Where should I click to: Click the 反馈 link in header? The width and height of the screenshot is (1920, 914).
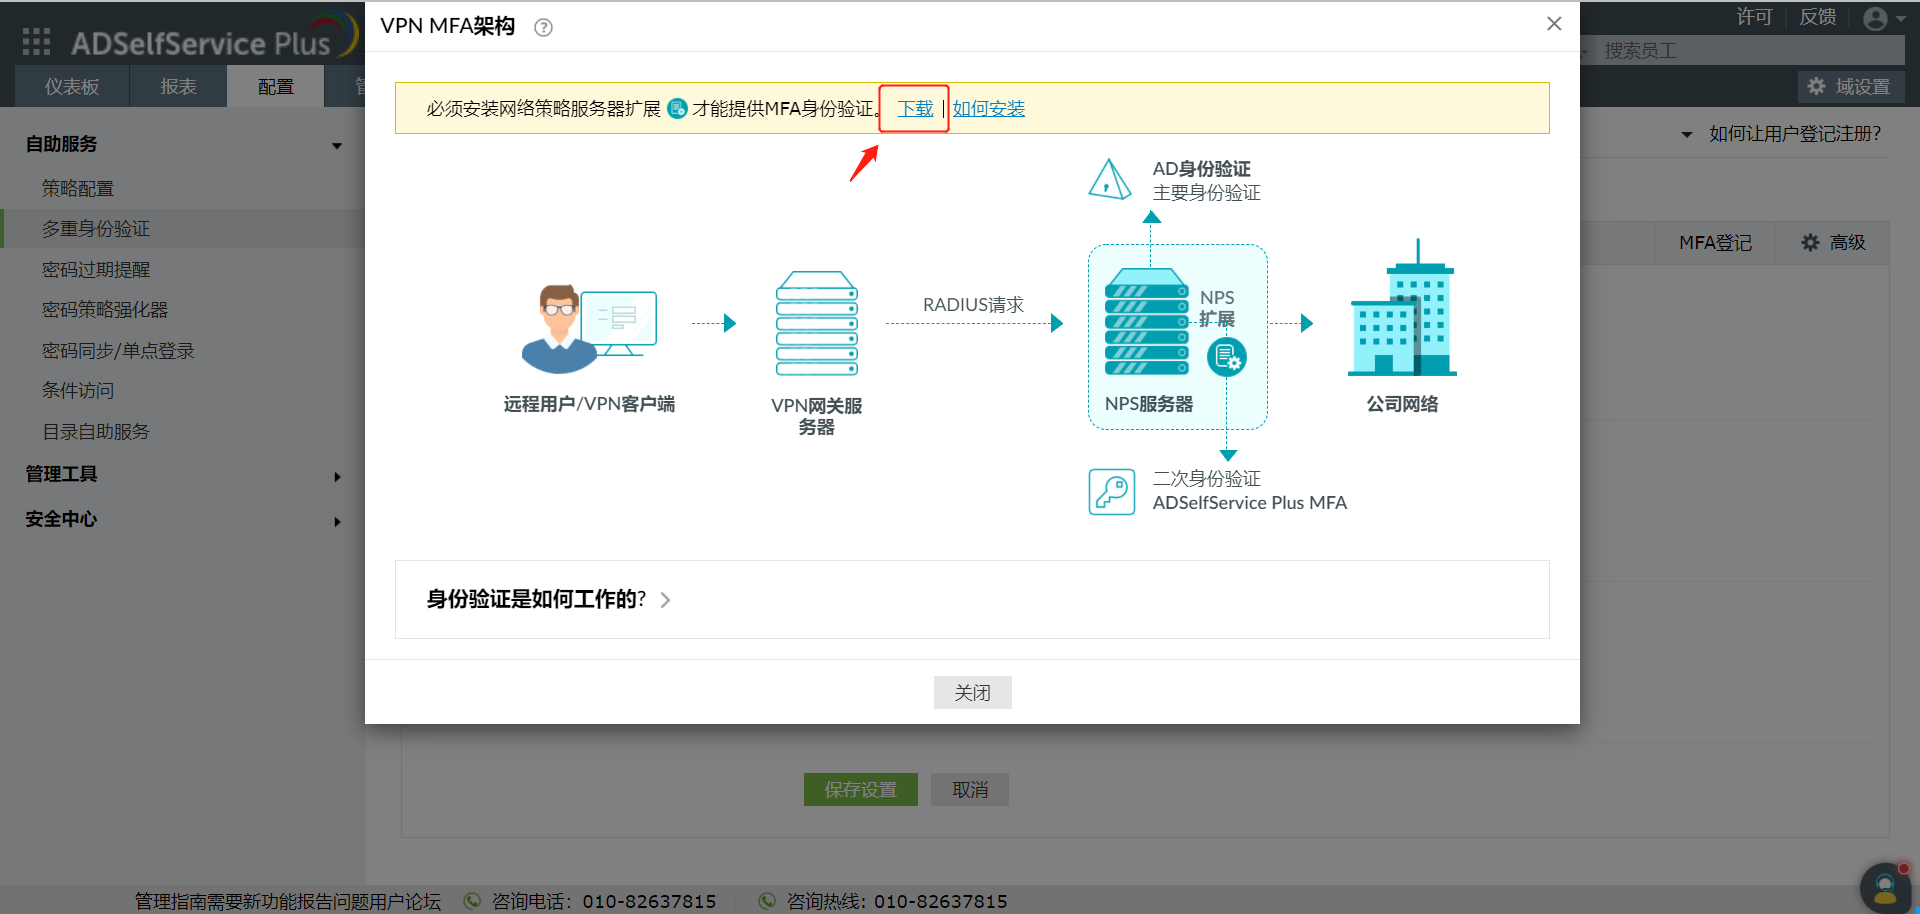pyautogui.click(x=1817, y=17)
